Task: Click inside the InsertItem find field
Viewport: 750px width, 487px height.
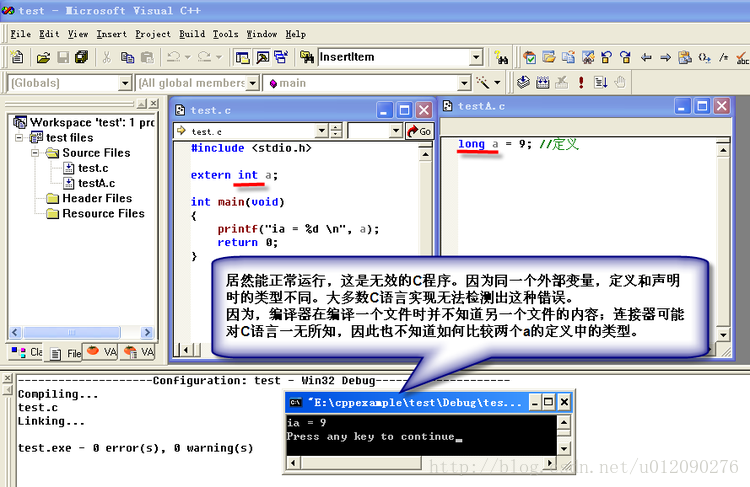Action: coord(394,57)
